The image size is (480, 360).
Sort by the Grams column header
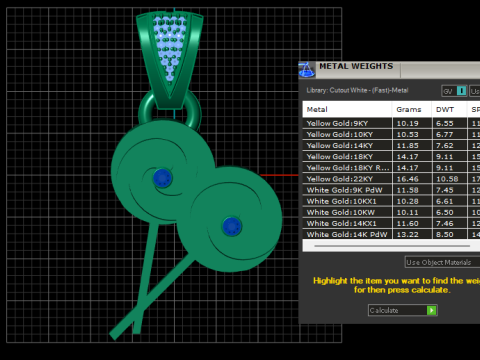click(412, 109)
